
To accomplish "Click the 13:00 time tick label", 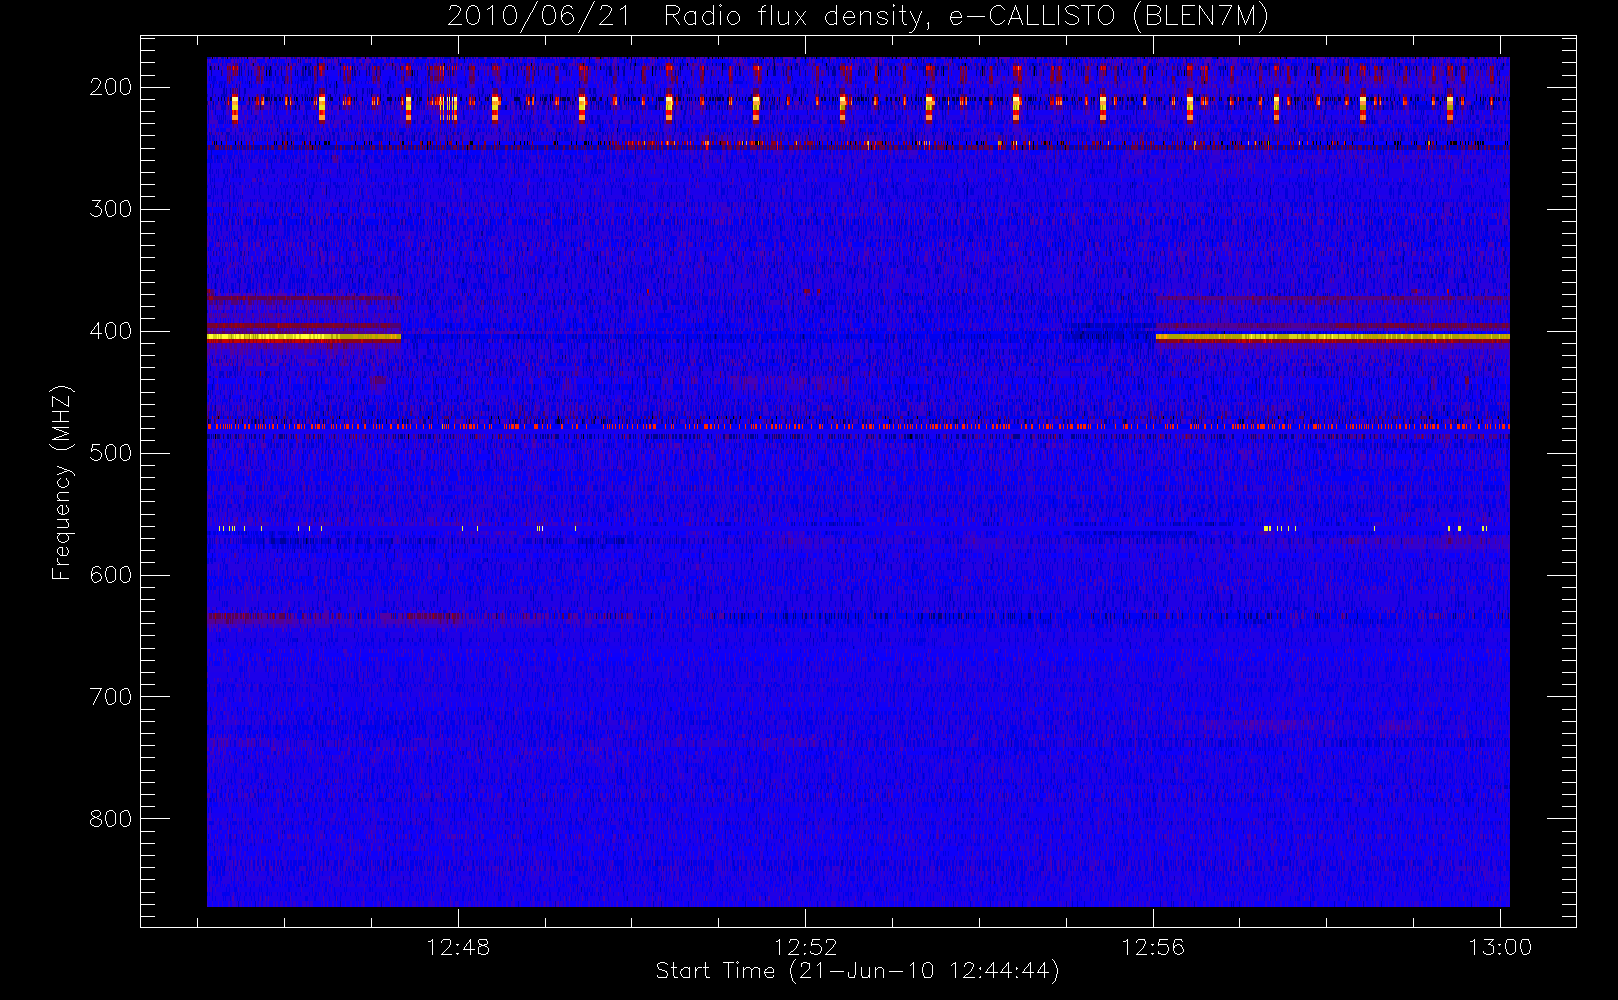I will click(x=1500, y=947).
